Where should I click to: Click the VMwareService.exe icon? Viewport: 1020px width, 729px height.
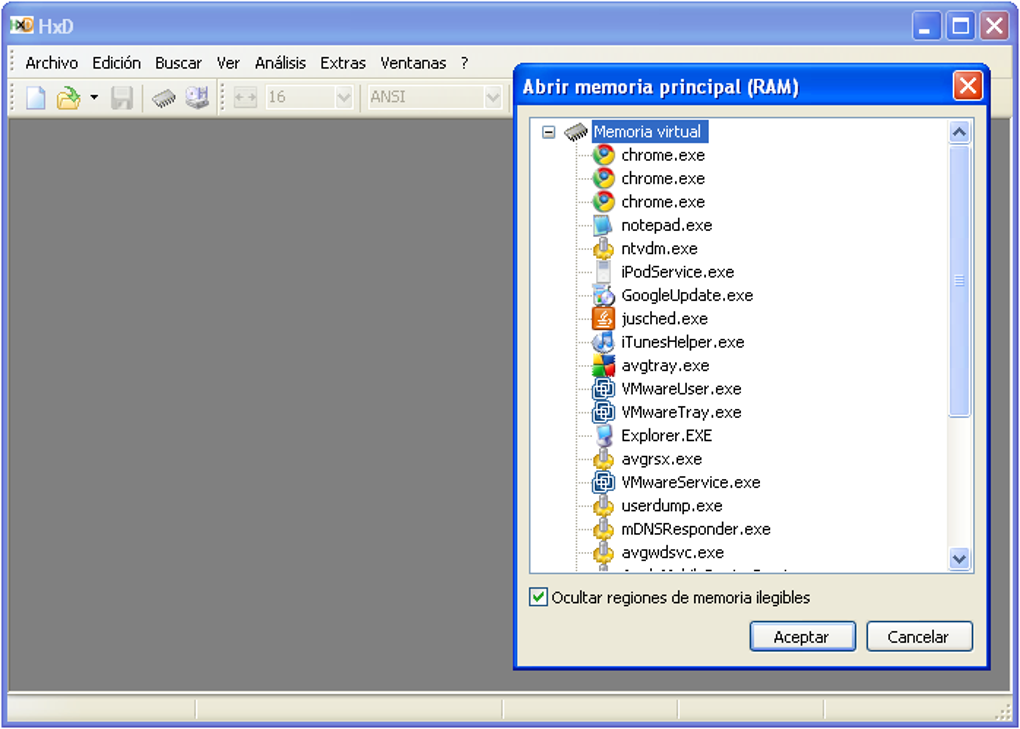click(x=603, y=483)
